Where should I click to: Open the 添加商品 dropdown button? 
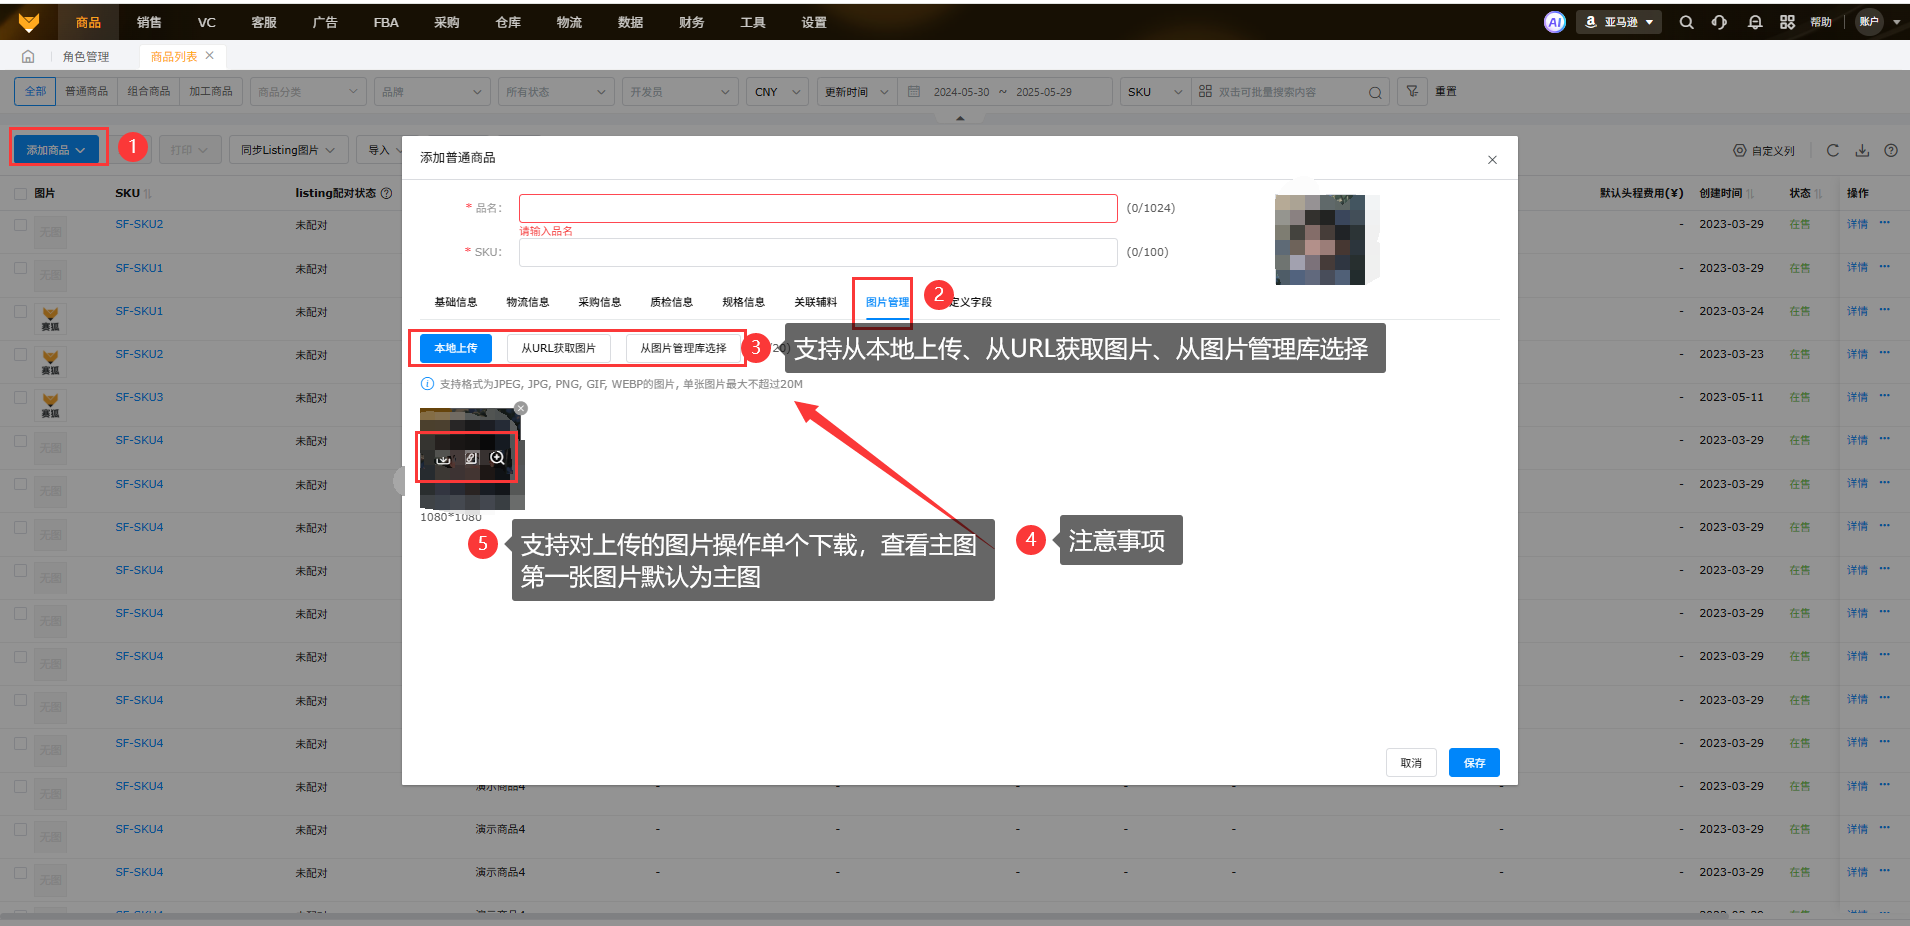point(56,150)
